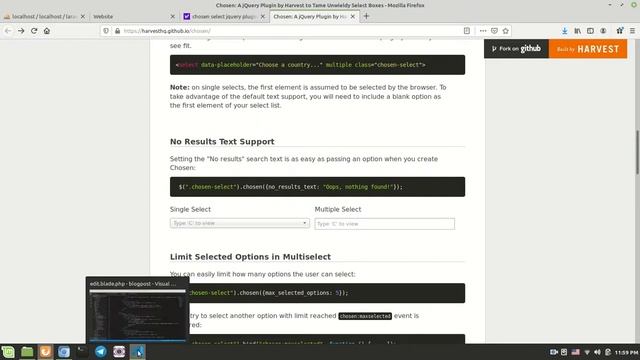Click the Multiple Select label
Viewport: 640px width, 360px height.
338,209
